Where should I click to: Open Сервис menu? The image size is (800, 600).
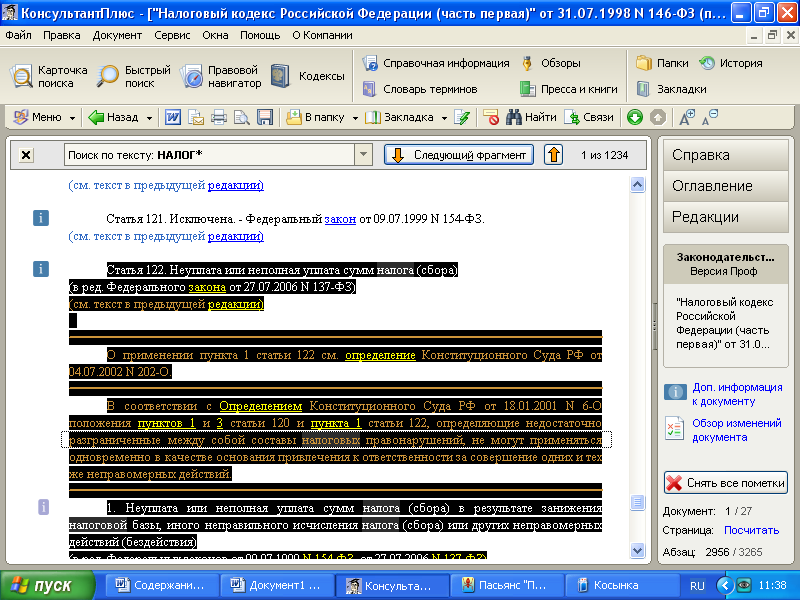tap(172, 35)
